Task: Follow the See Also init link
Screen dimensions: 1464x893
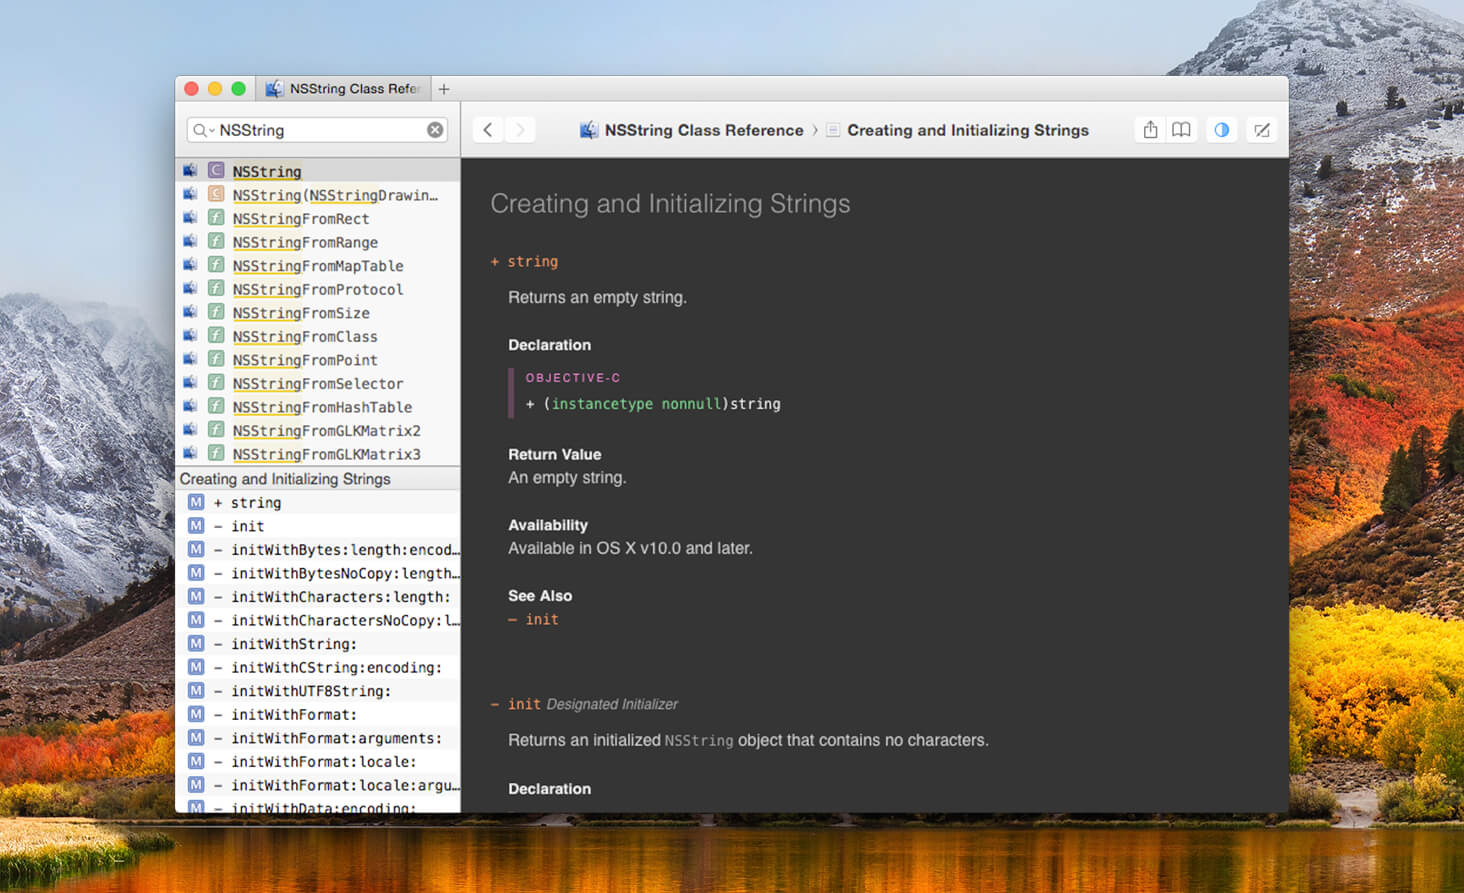Action: [542, 619]
